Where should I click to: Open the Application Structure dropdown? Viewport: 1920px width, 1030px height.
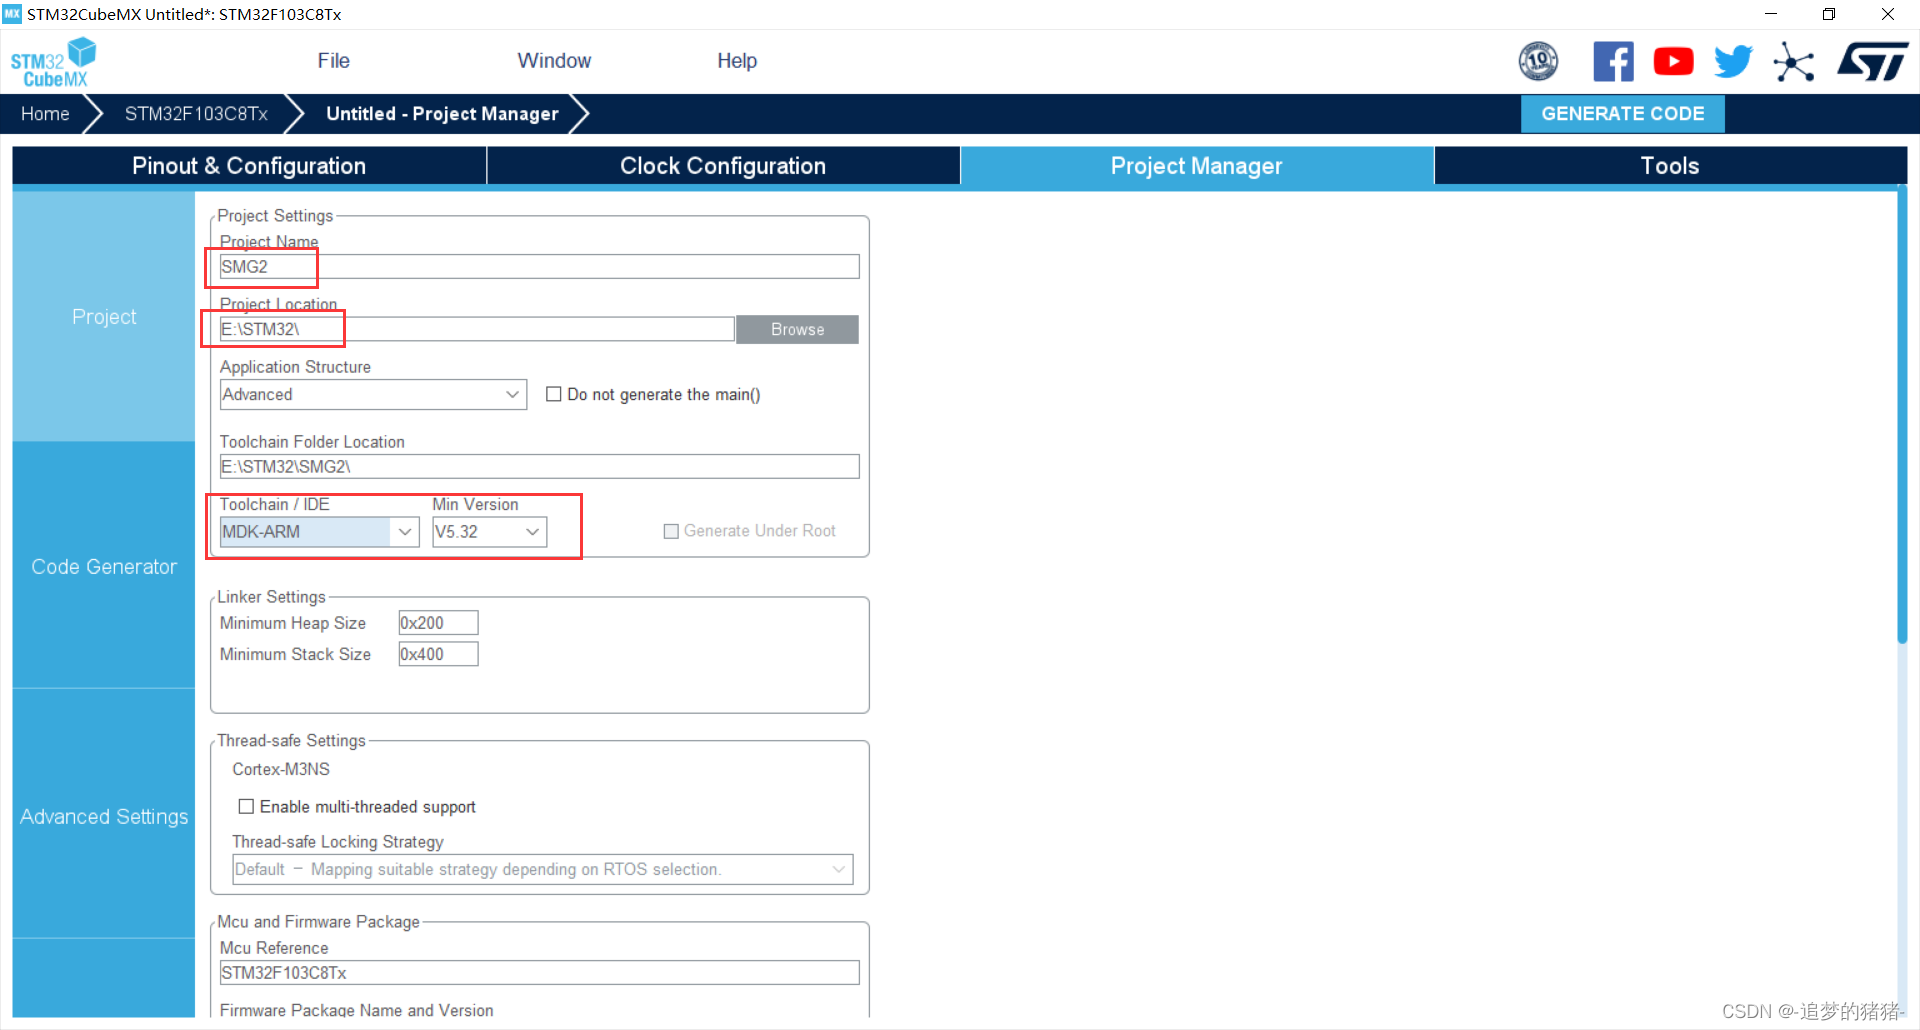373,394
